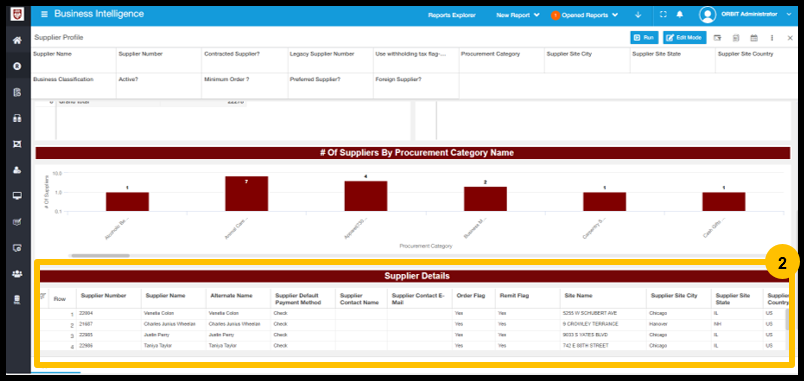Switch to Edit Mode
Viewport: 804px width, 381px height.
coord(685,37)
